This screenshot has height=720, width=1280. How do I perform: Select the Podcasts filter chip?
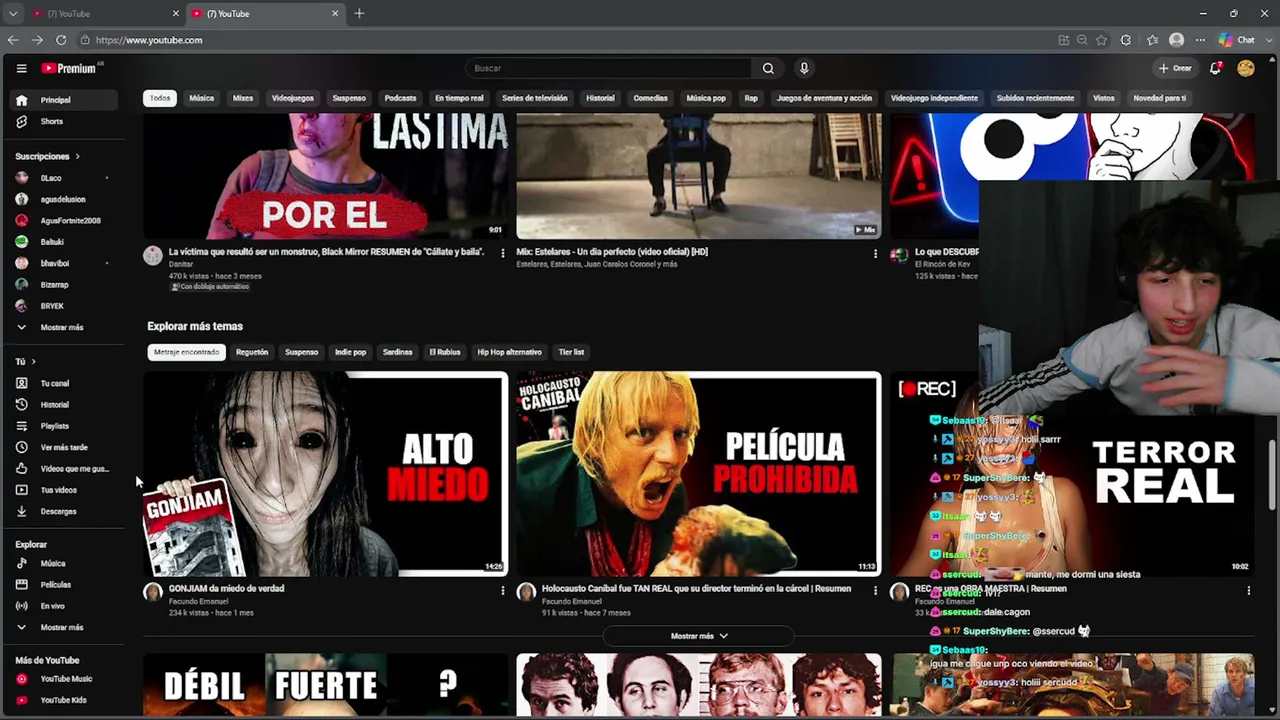pyautogui.click(x=400, y=98)
